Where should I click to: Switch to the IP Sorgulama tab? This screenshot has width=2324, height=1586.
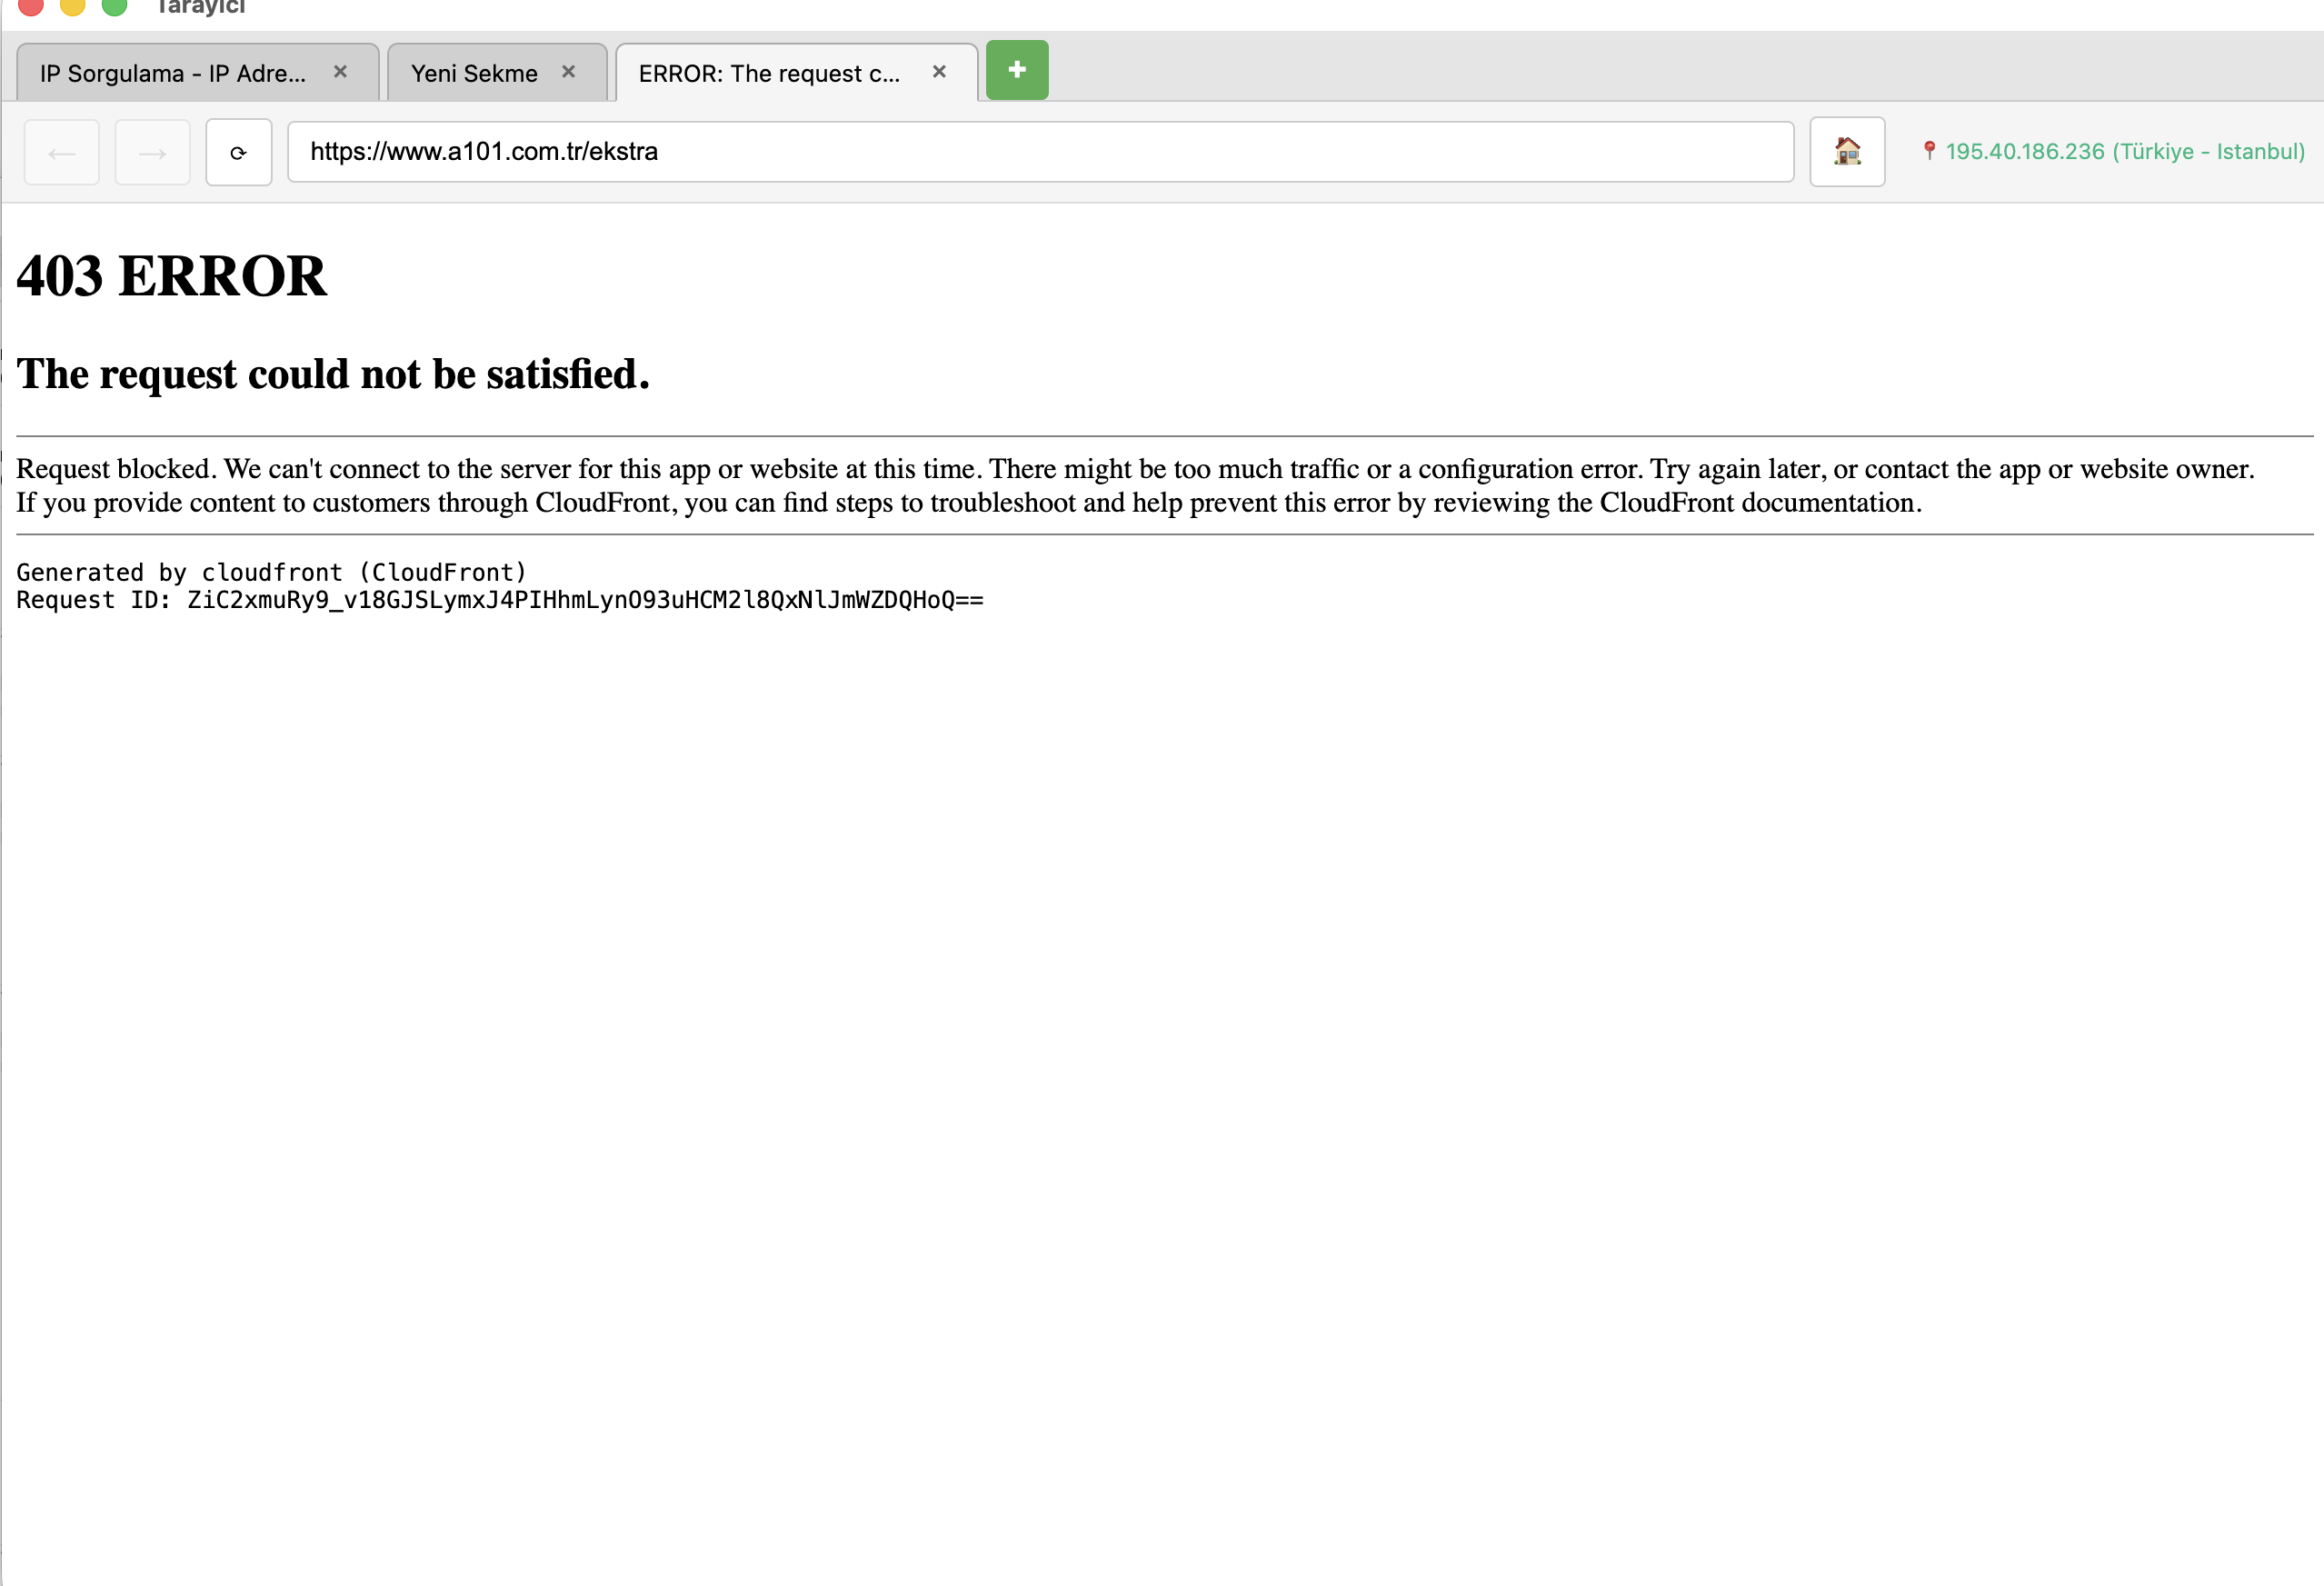pyautogui.click(x=197, y=72)
